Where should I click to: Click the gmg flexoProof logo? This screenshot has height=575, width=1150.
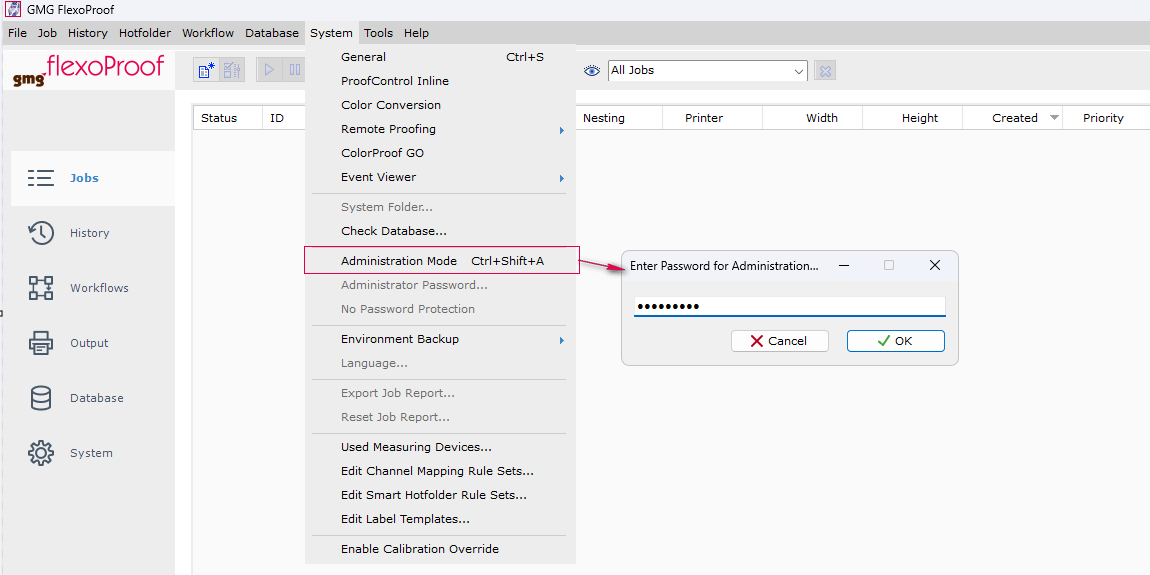coord(89,70)
